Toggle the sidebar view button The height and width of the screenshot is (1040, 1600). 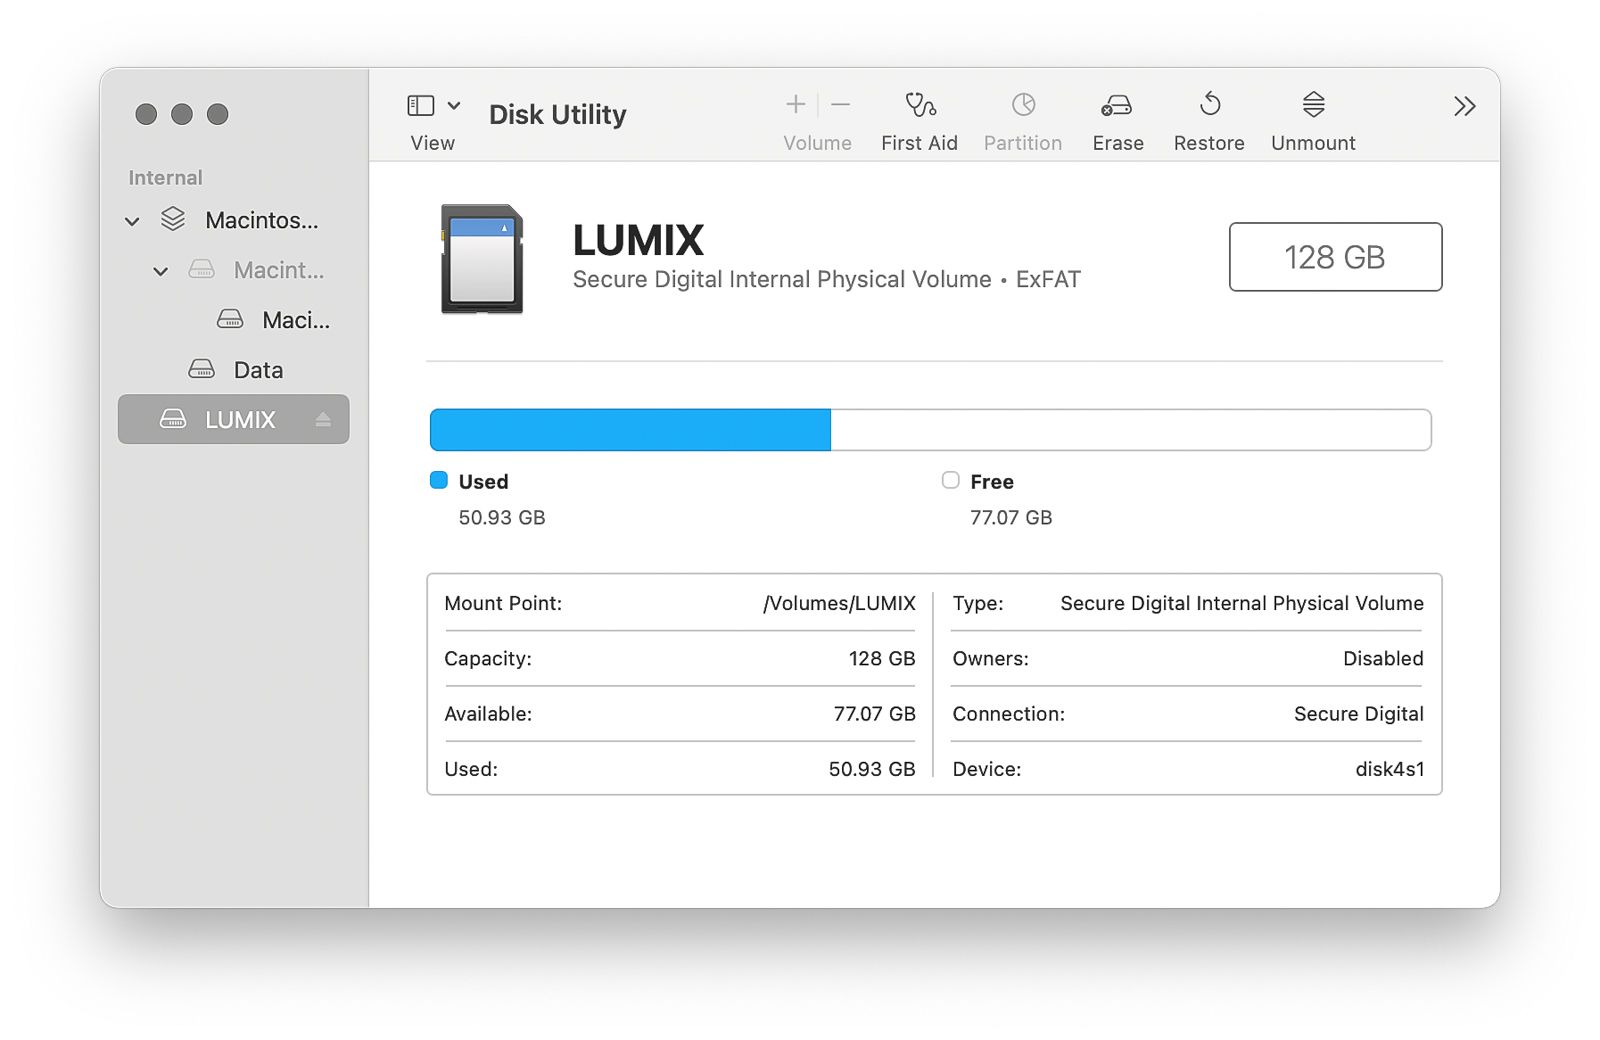(421, 106)
